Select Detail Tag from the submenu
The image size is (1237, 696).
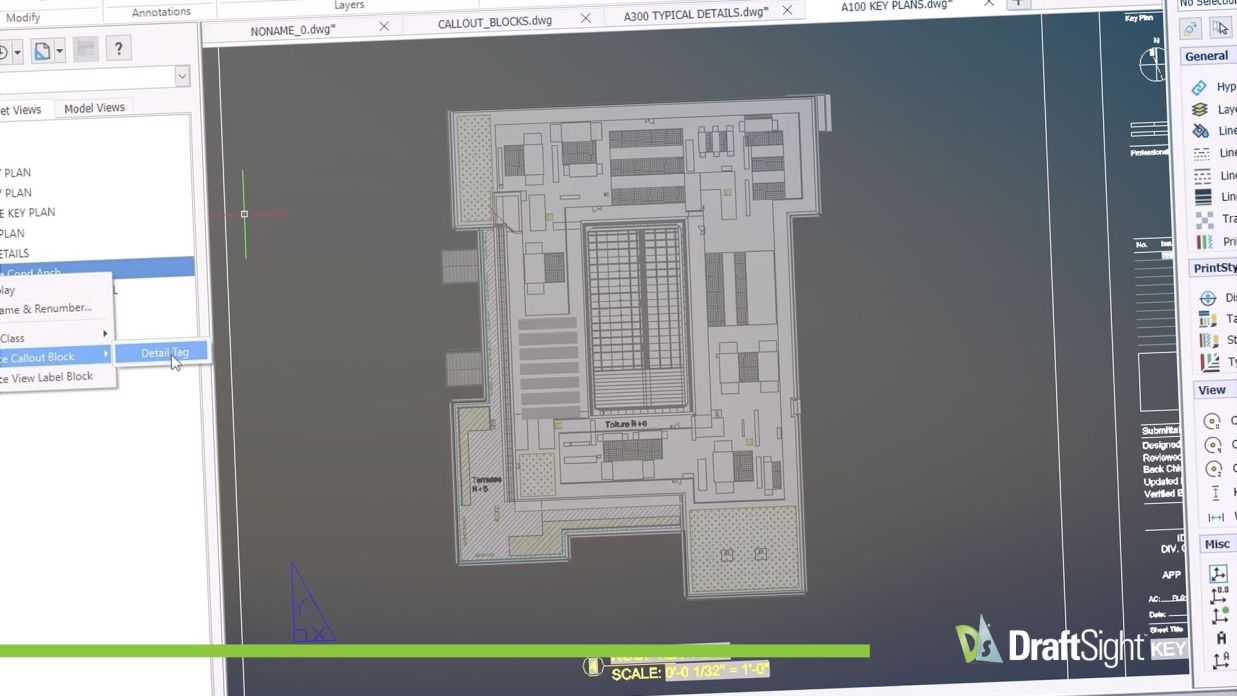[163, 352]
